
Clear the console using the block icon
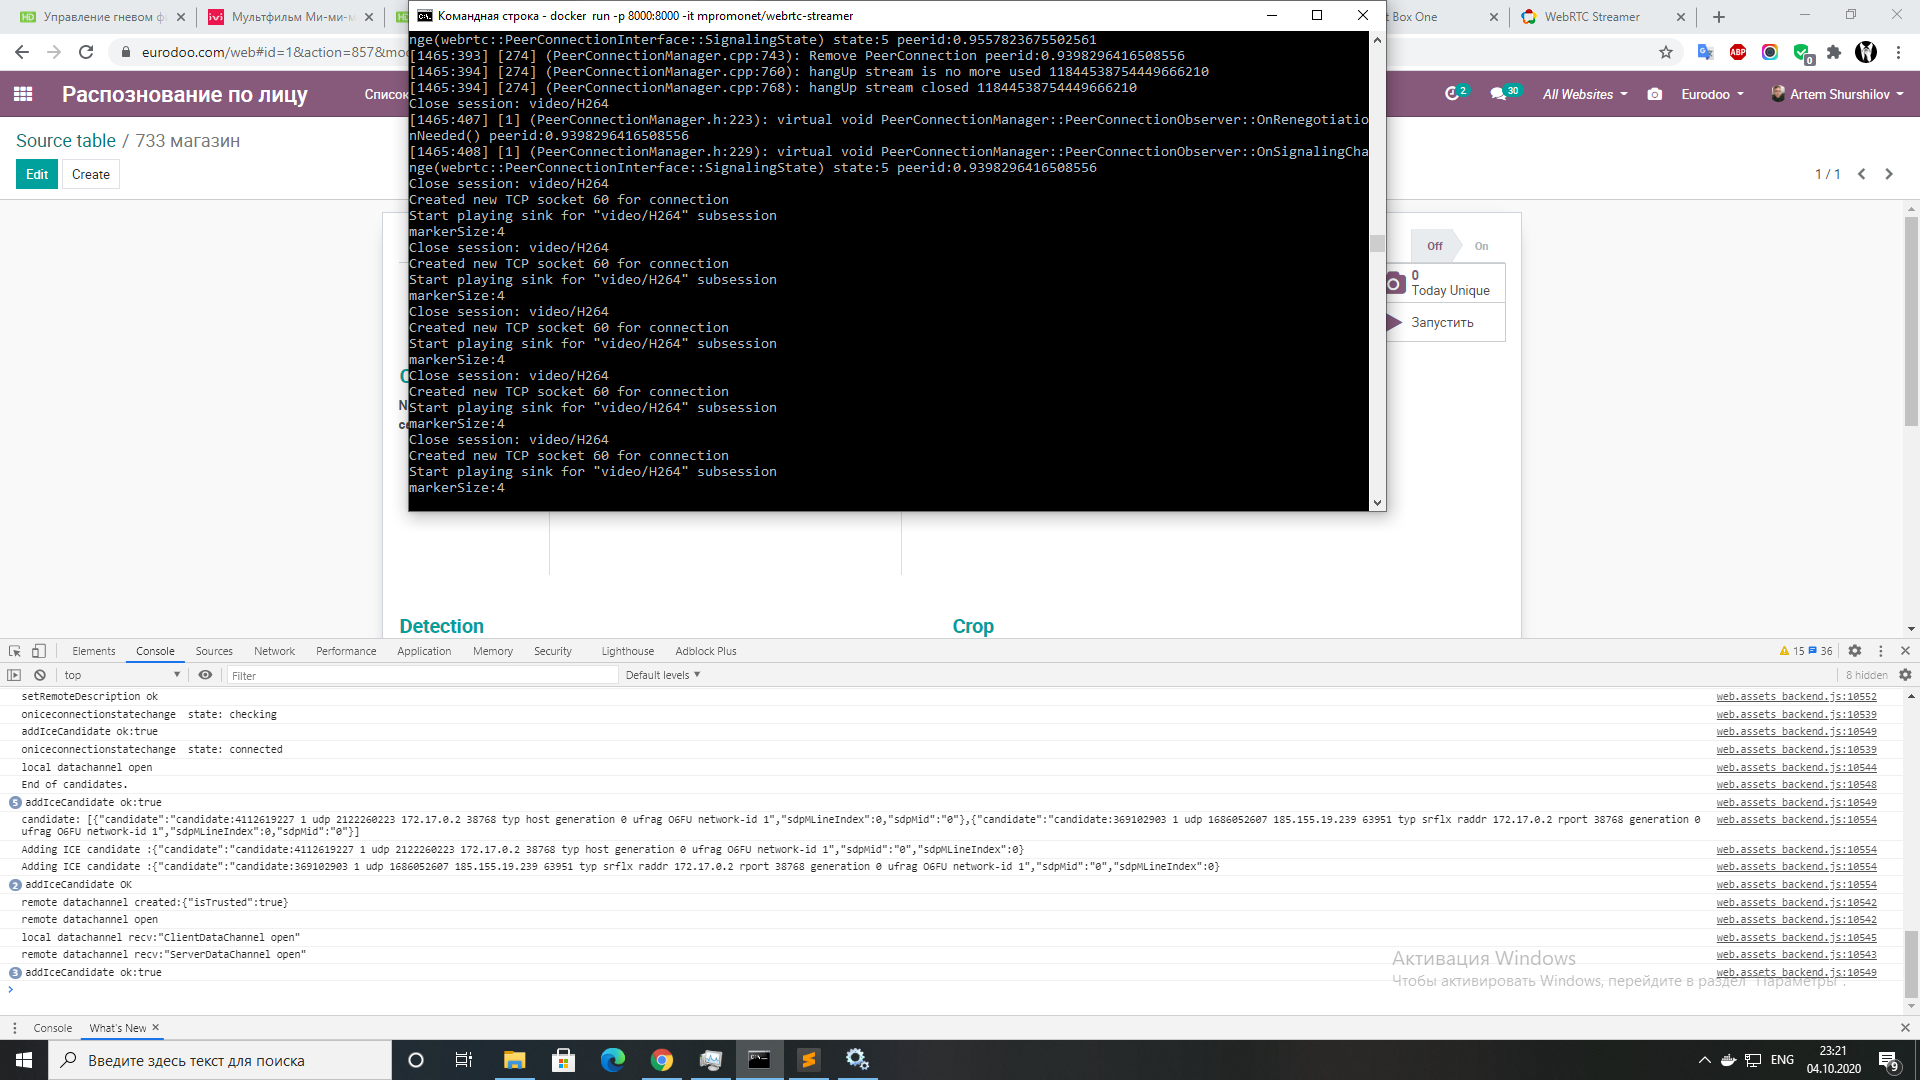pyautogui.click(x=39, y=674)
